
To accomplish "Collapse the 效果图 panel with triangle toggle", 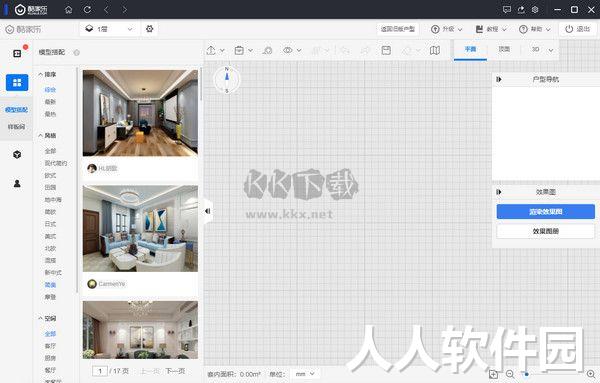I will click(x=499, y=192).
